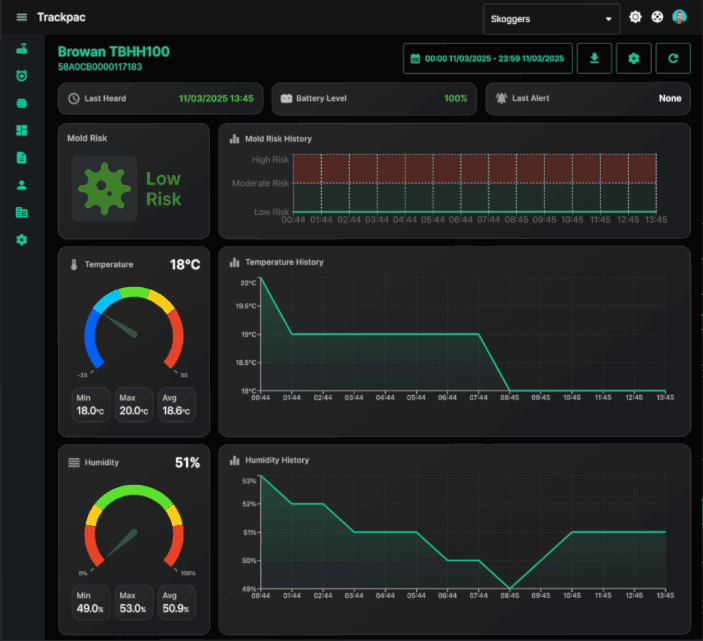Screen dimensions: 703x641
Task: Click the Browan TBHH100 device name
Action: (113, 52)
